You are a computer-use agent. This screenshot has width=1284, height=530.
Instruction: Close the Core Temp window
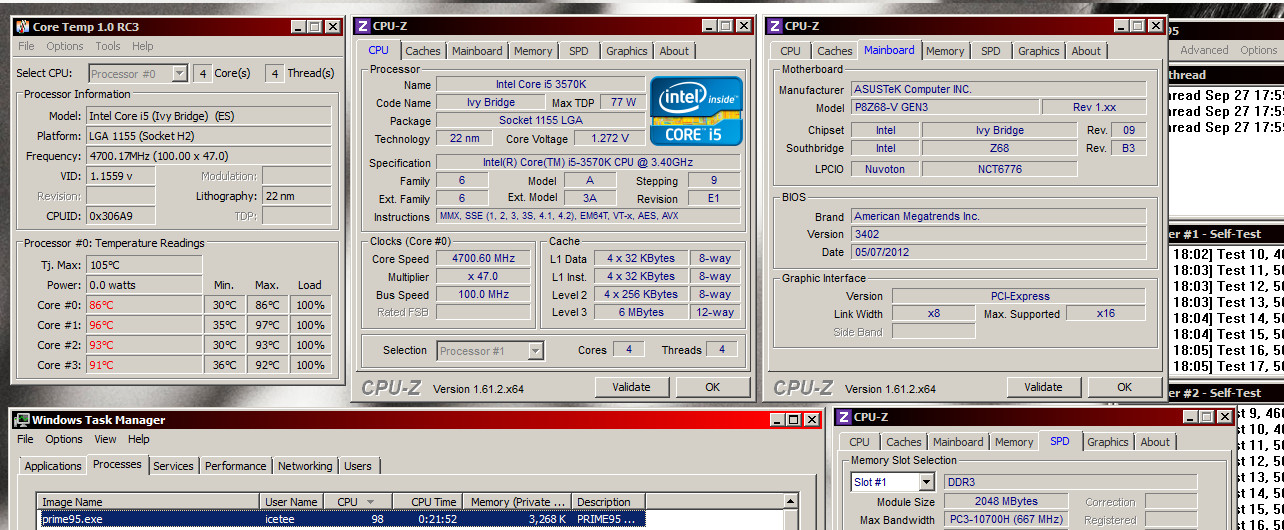(333, 27)
